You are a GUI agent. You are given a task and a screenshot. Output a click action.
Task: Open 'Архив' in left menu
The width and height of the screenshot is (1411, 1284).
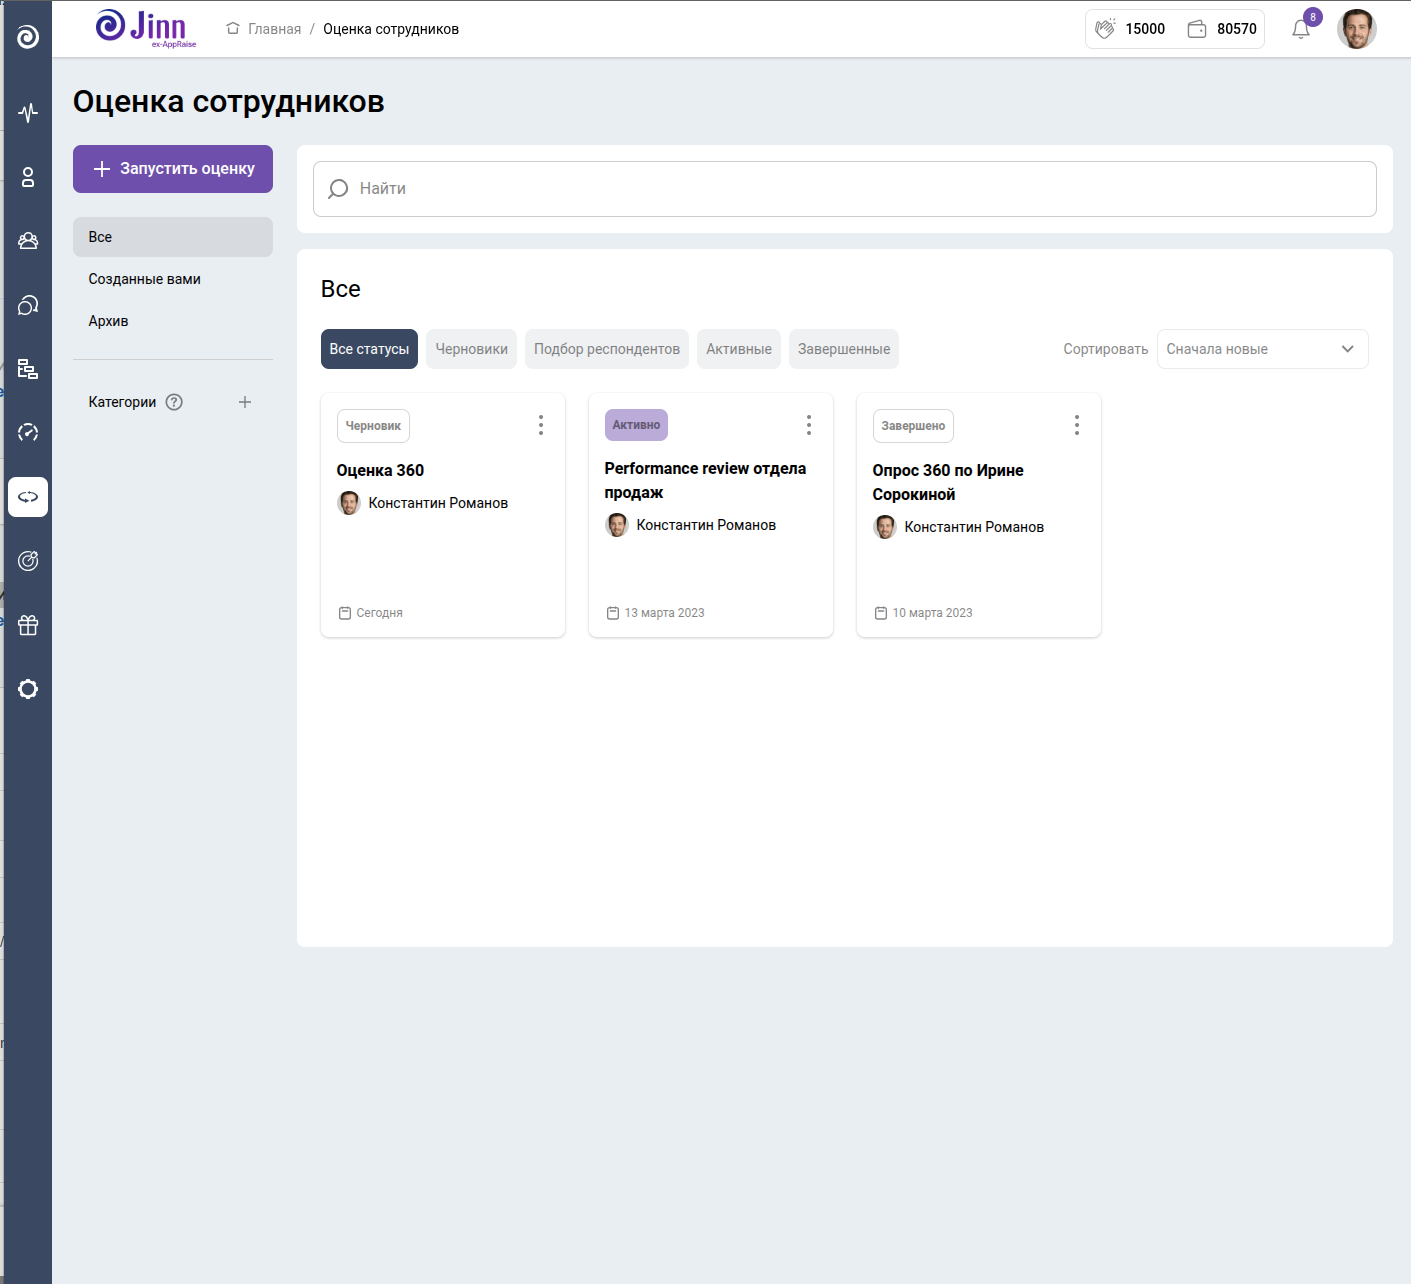108,321
